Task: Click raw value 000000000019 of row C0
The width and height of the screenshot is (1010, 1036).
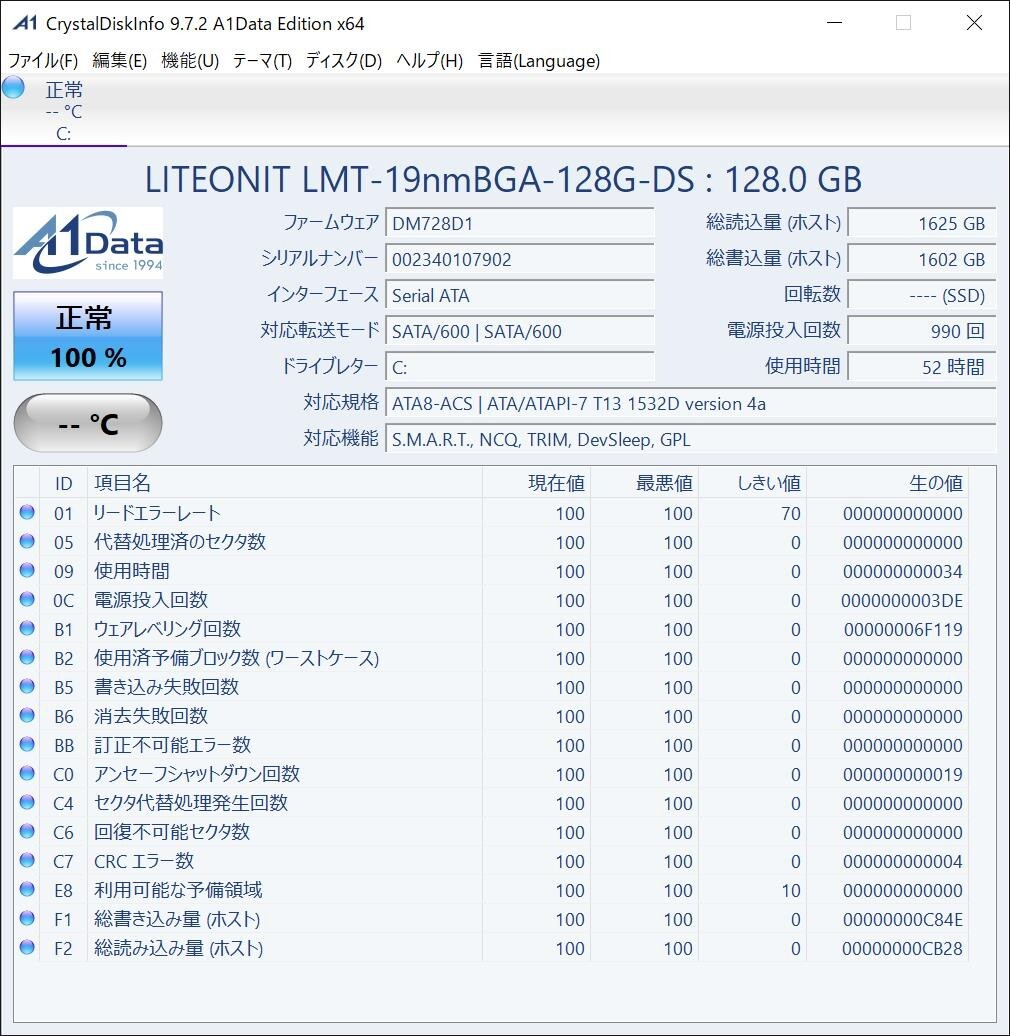Action: tap(903, 774)
